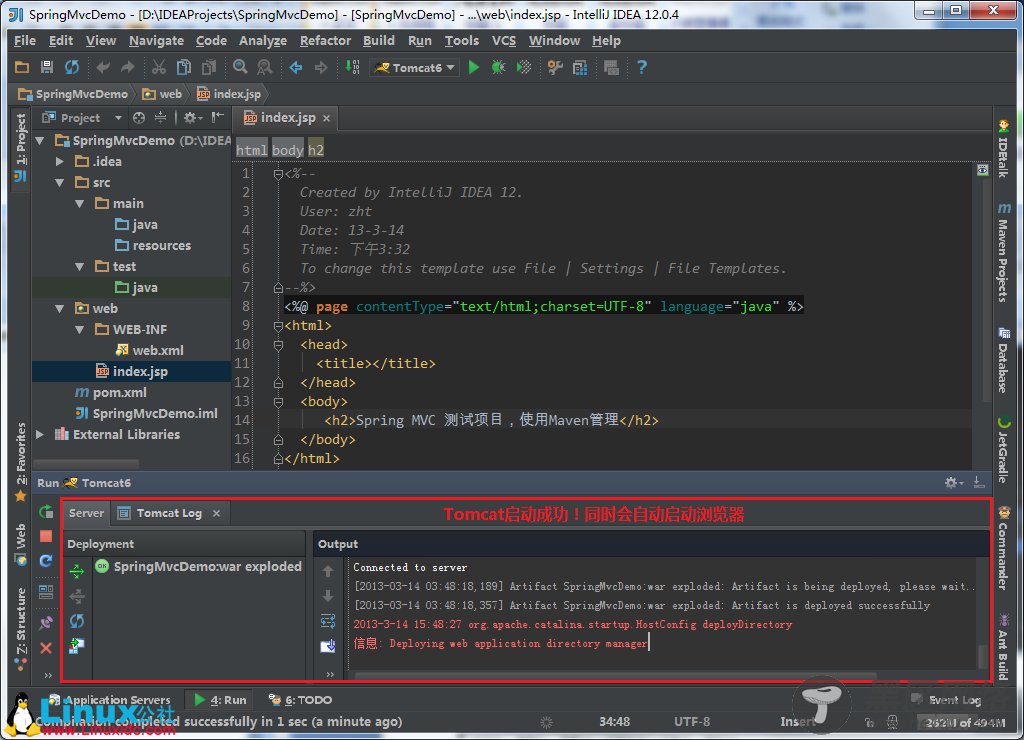This screenshot has width=1024, height=740.
Task: Switch to the Server tab
Action: (86, 513)
